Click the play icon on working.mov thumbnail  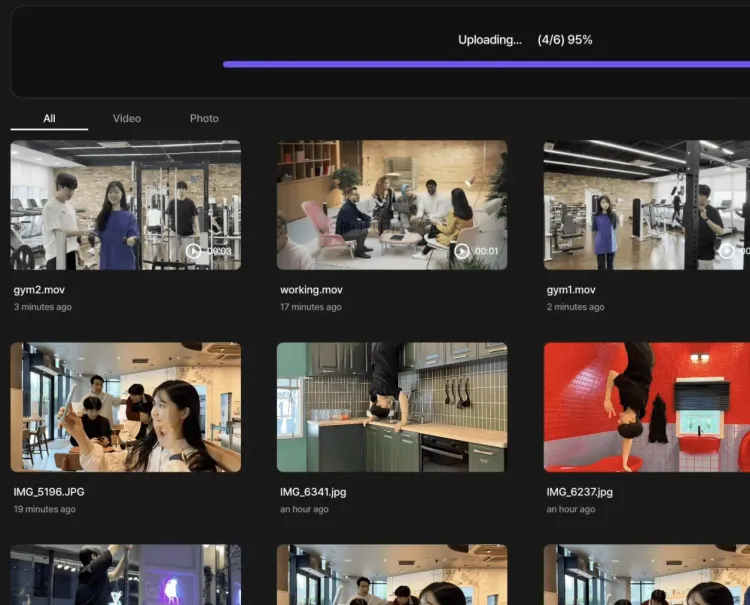pos(461,251)
